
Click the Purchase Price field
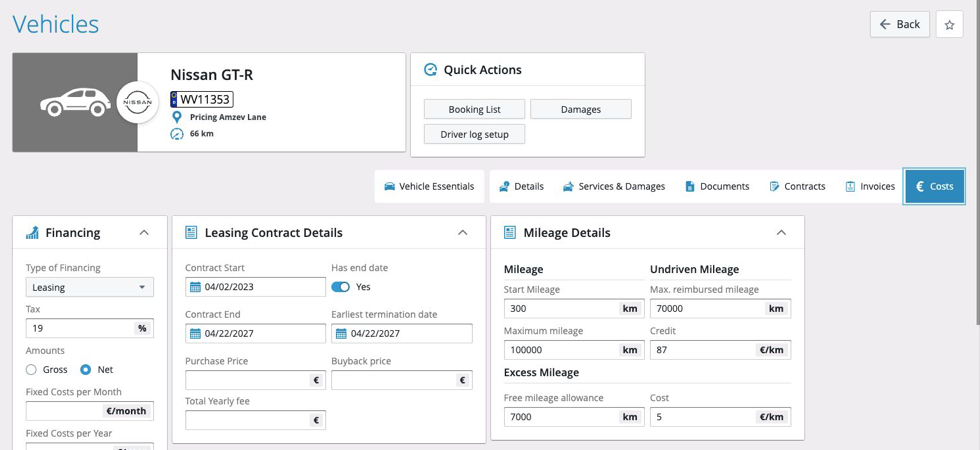(256, 380)
